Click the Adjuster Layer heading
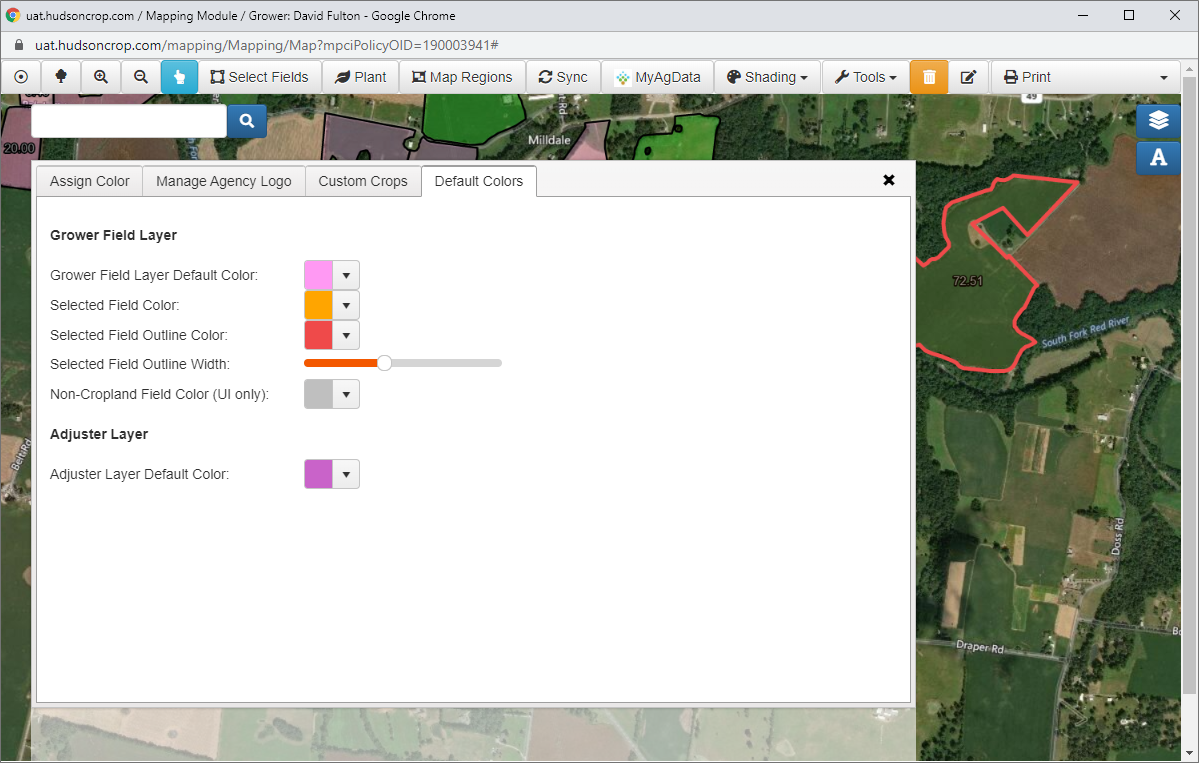 99,434
